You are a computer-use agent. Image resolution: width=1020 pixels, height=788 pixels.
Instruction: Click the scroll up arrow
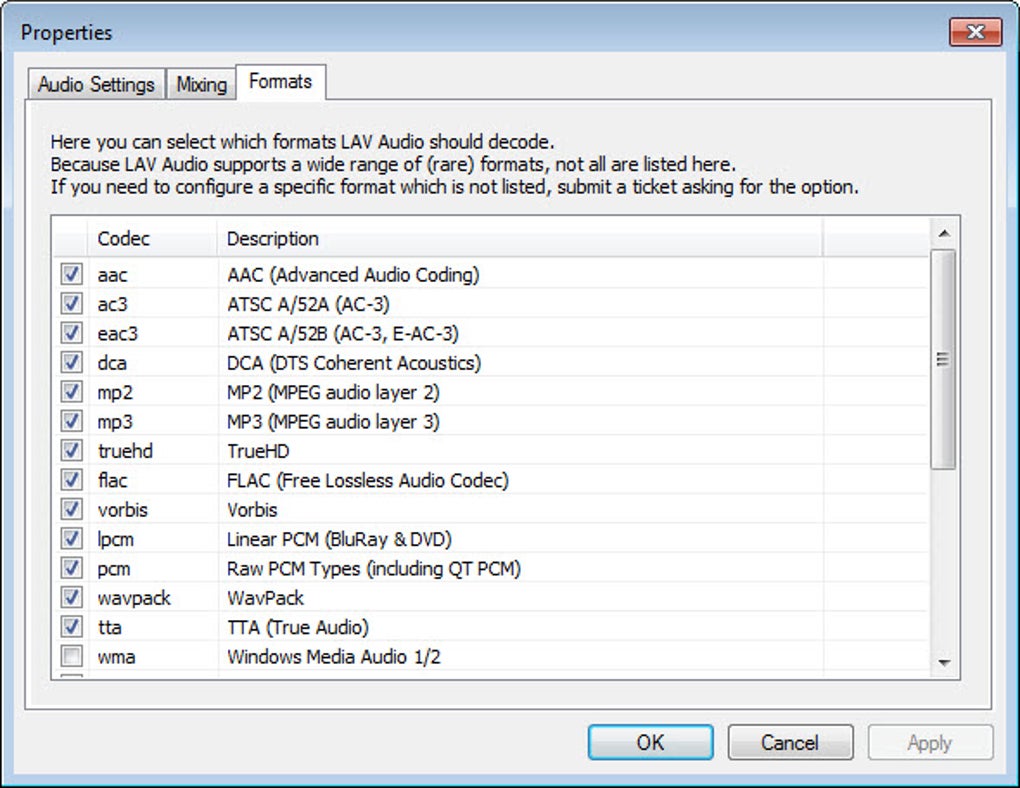point(943,234)
